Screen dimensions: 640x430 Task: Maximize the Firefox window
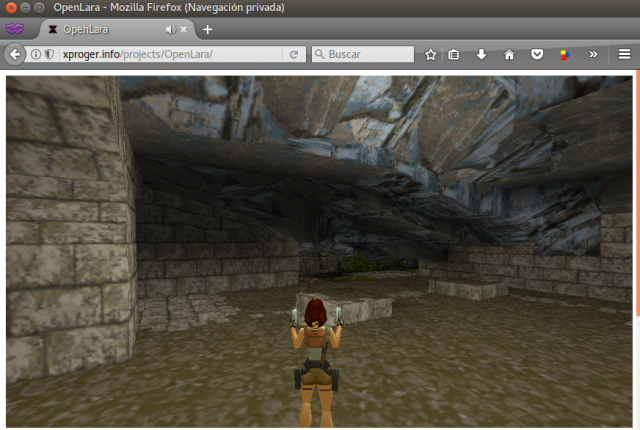click(39, 7)
